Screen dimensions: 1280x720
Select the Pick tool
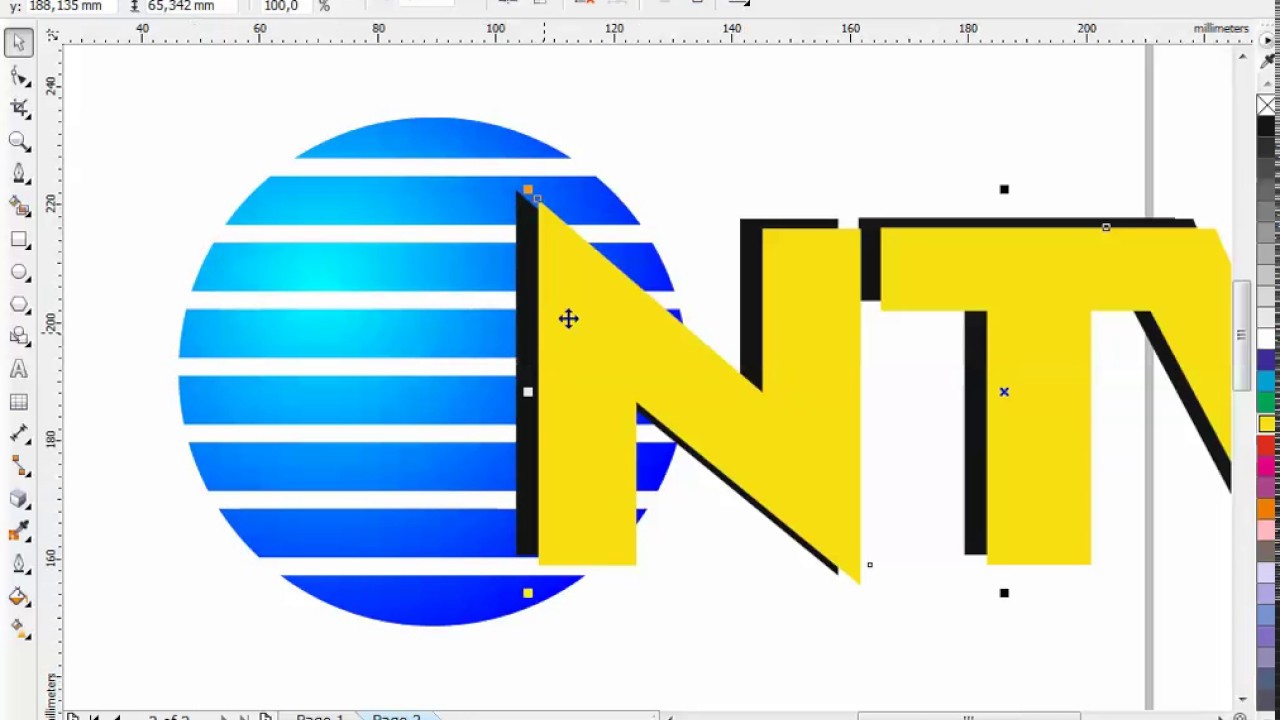click(x=18, y=42)
